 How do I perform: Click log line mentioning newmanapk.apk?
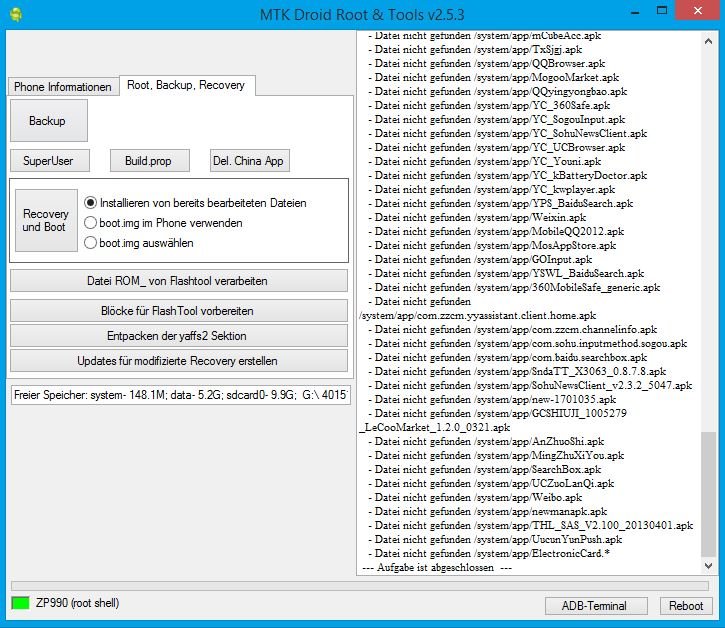(488, 511)
